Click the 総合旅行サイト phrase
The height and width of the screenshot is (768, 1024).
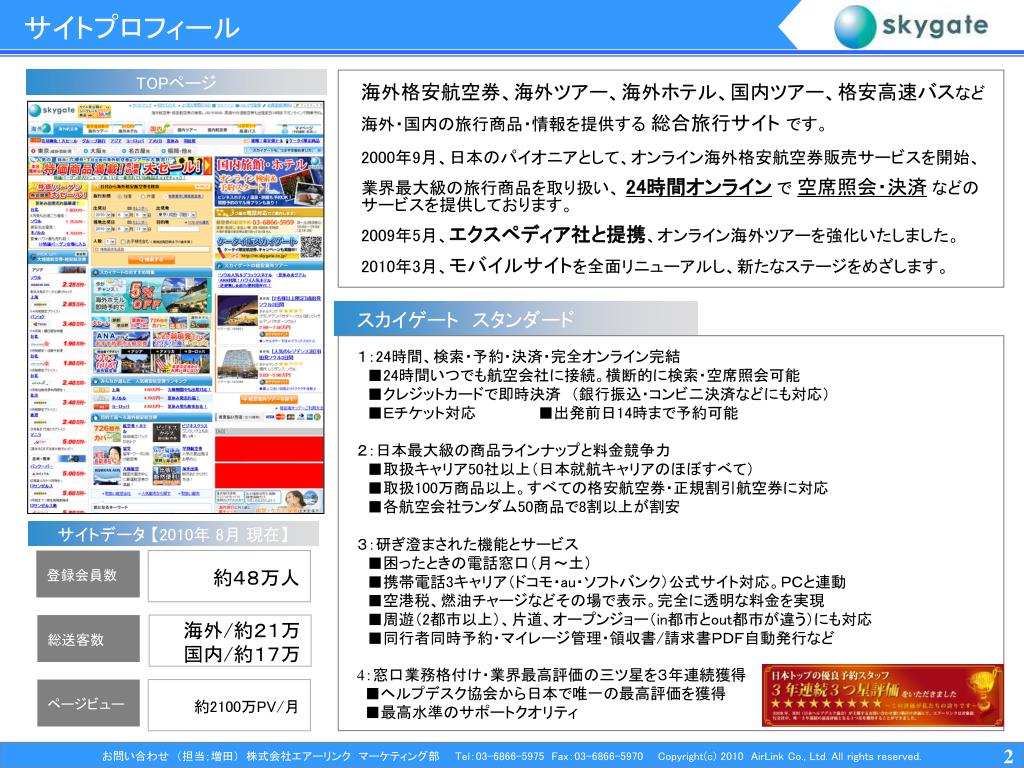(716, 123)
